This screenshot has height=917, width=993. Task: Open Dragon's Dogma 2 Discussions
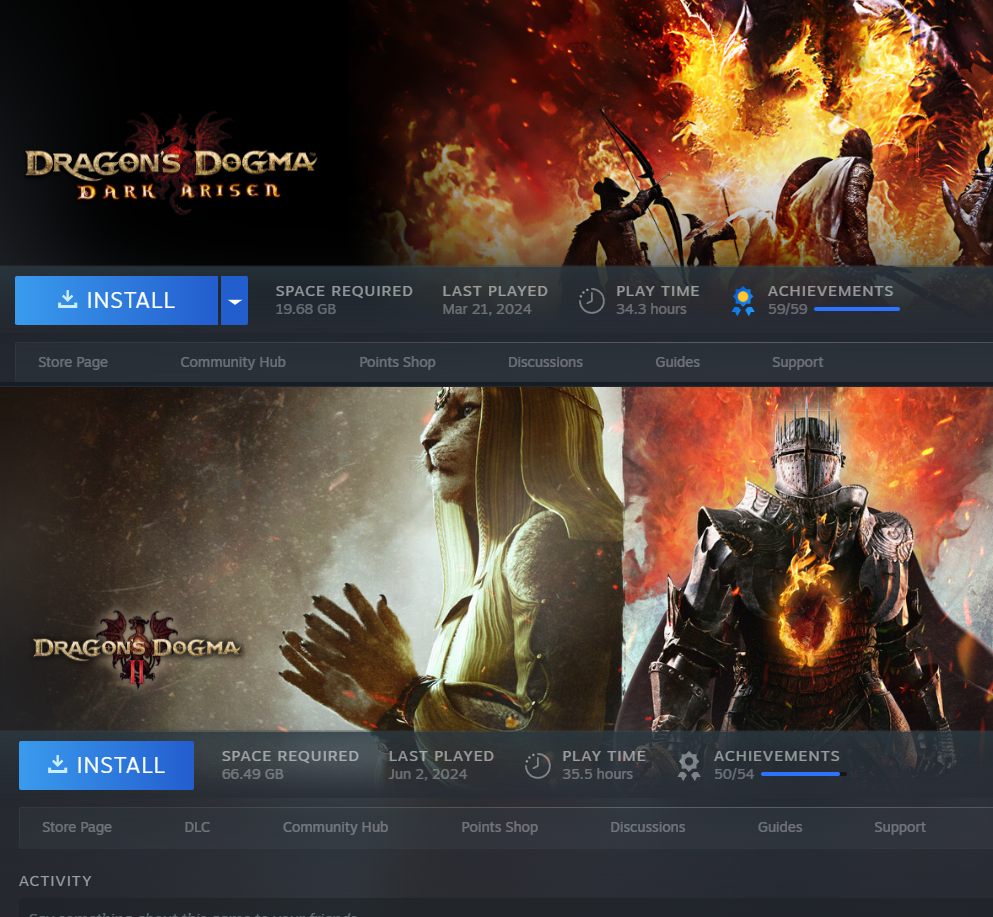647,827
